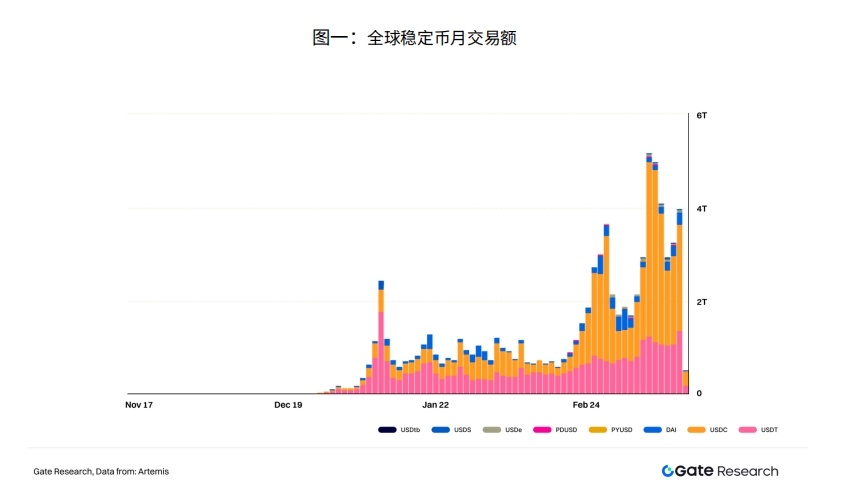Viewport: 844px width, 500px height.
Task: Click the USDS blue legend swatch
Action: [440, 429]
